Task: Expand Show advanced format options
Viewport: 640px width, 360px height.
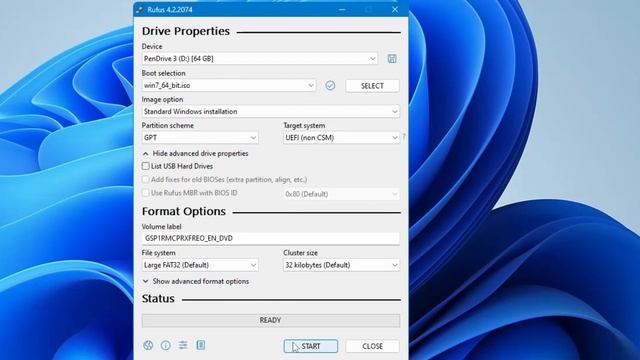Action: pos(196,281)
